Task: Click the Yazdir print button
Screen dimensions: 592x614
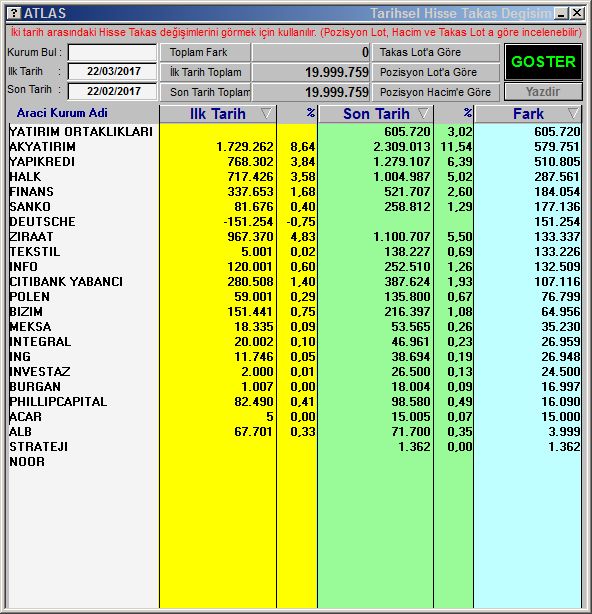Action: point(543,92)
